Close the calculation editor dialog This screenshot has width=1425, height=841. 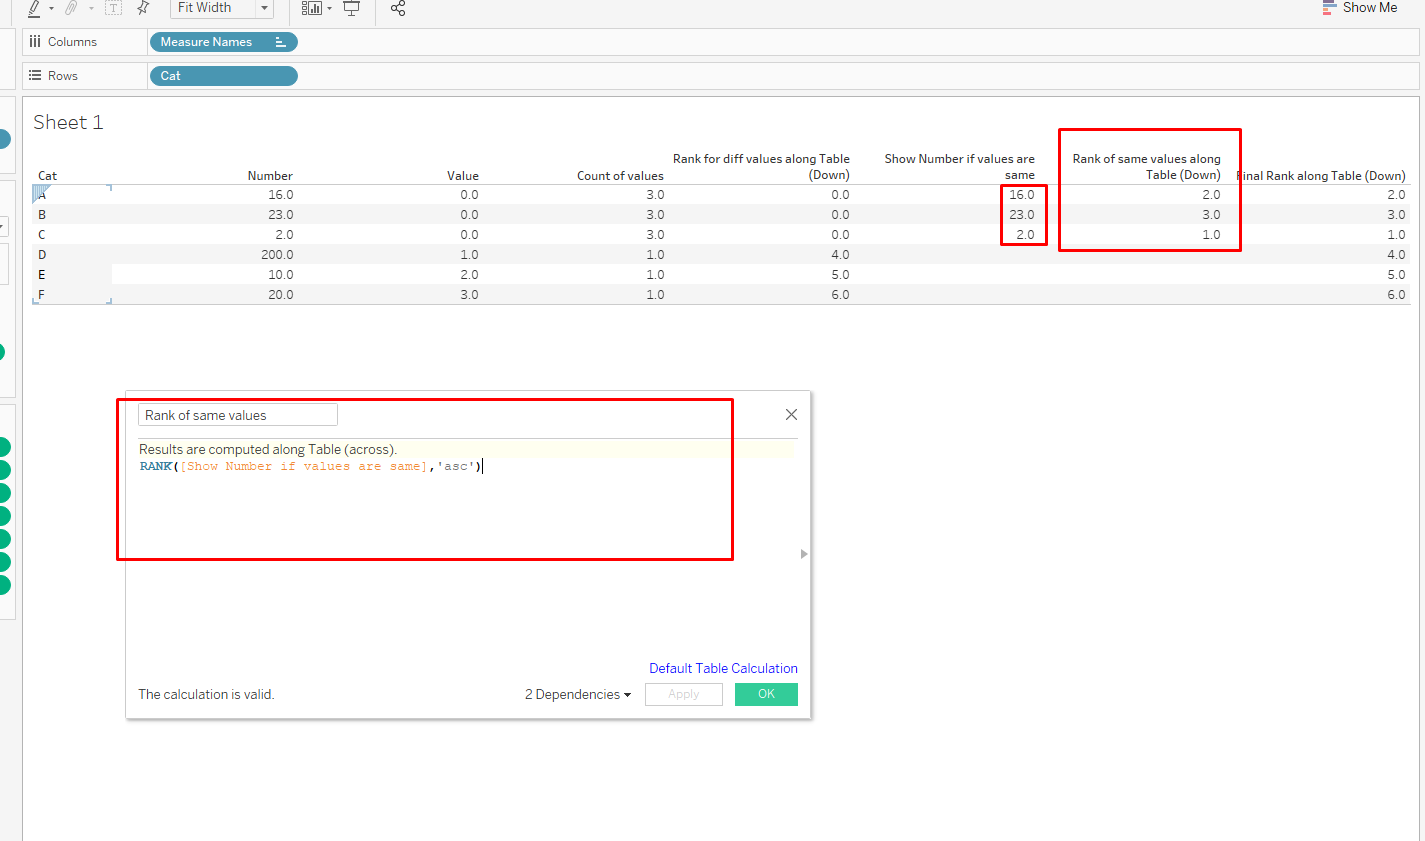tap(791, 415)
